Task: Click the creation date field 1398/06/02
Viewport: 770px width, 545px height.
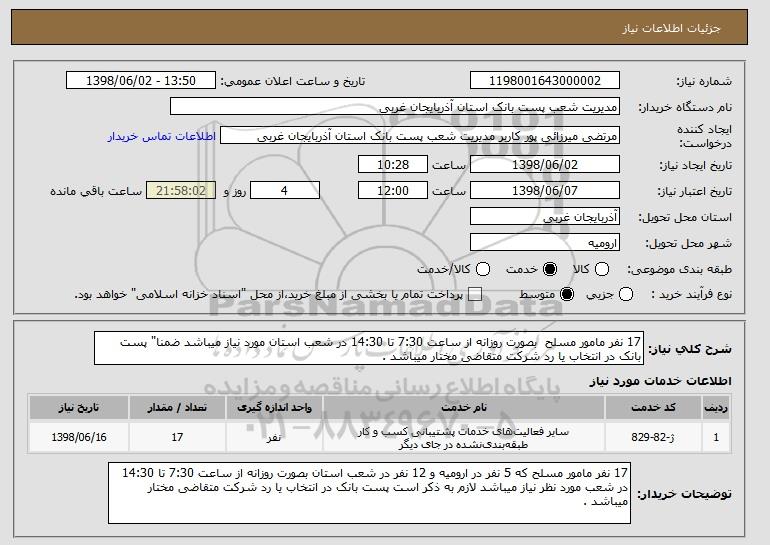Action: (545, 164)
